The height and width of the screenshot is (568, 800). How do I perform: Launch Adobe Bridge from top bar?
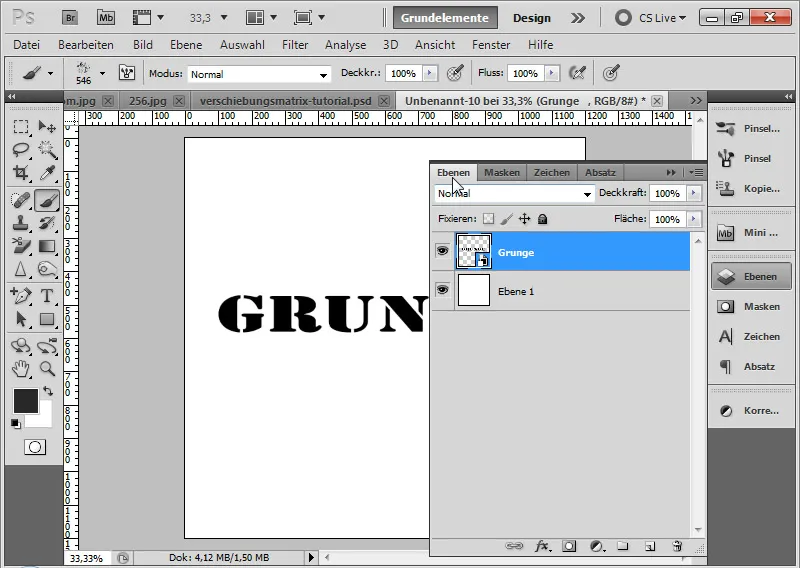(x=70, y=18)
